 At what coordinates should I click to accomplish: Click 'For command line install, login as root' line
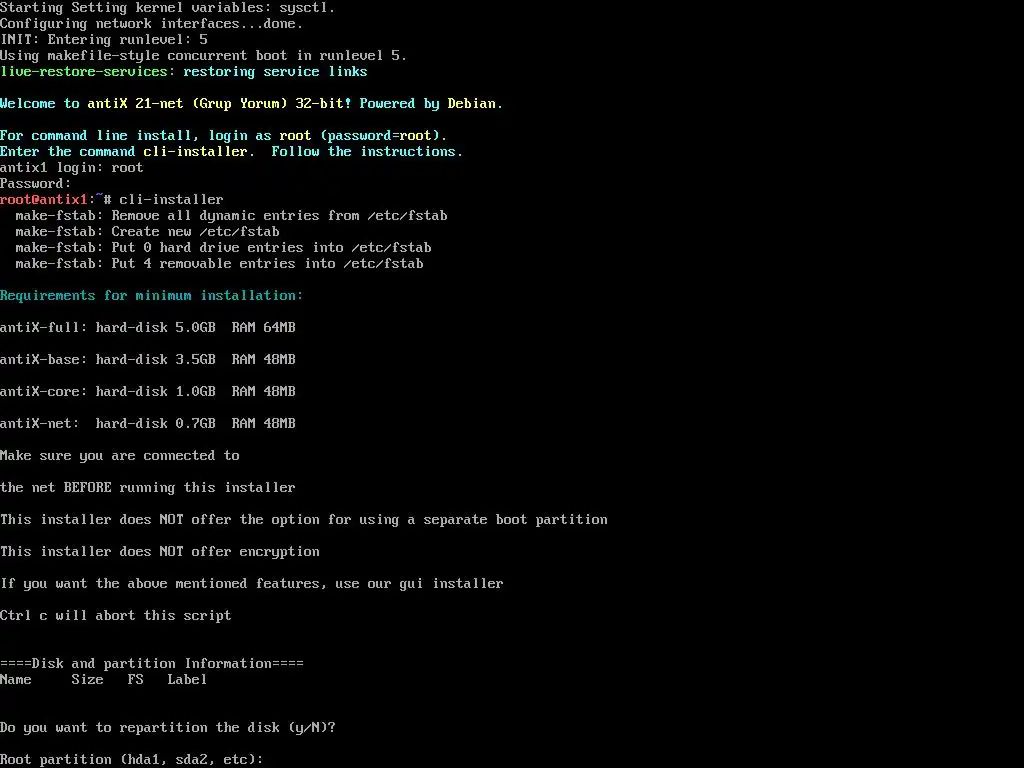click(x=223, y=135)
